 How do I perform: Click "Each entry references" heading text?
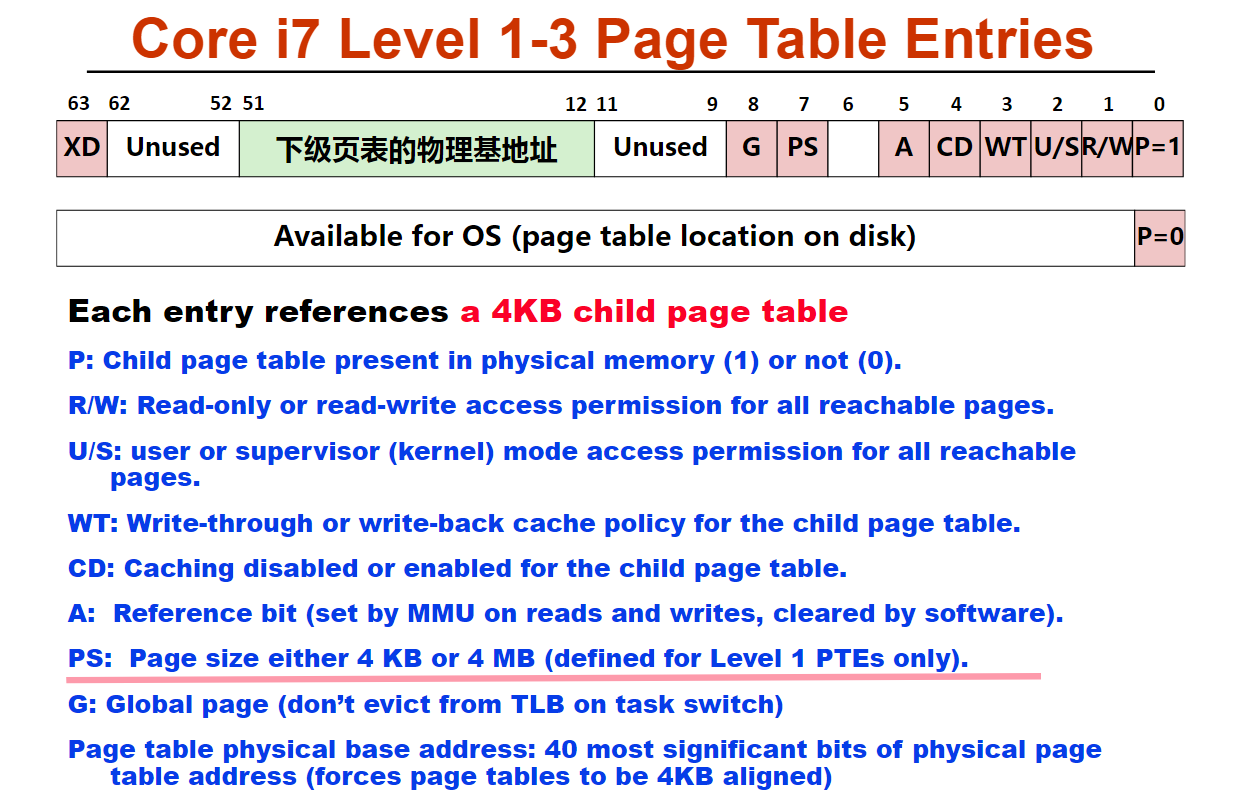pyautogui.click(x=258, y=312)
